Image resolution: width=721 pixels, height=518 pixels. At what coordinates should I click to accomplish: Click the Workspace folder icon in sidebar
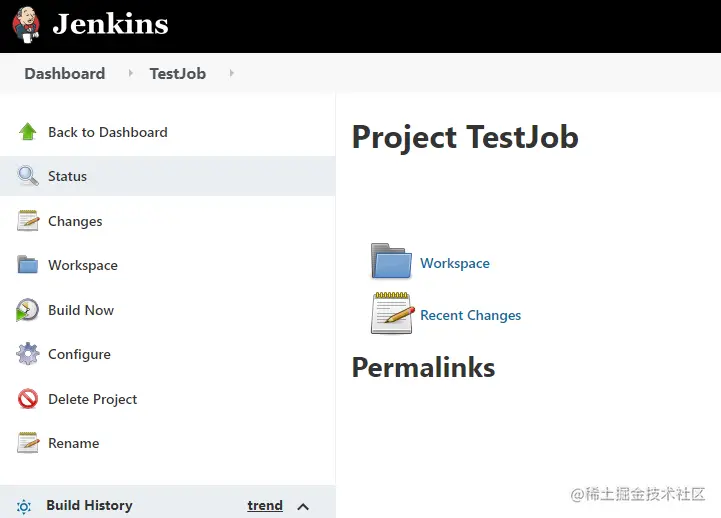(x=28, y=265)
